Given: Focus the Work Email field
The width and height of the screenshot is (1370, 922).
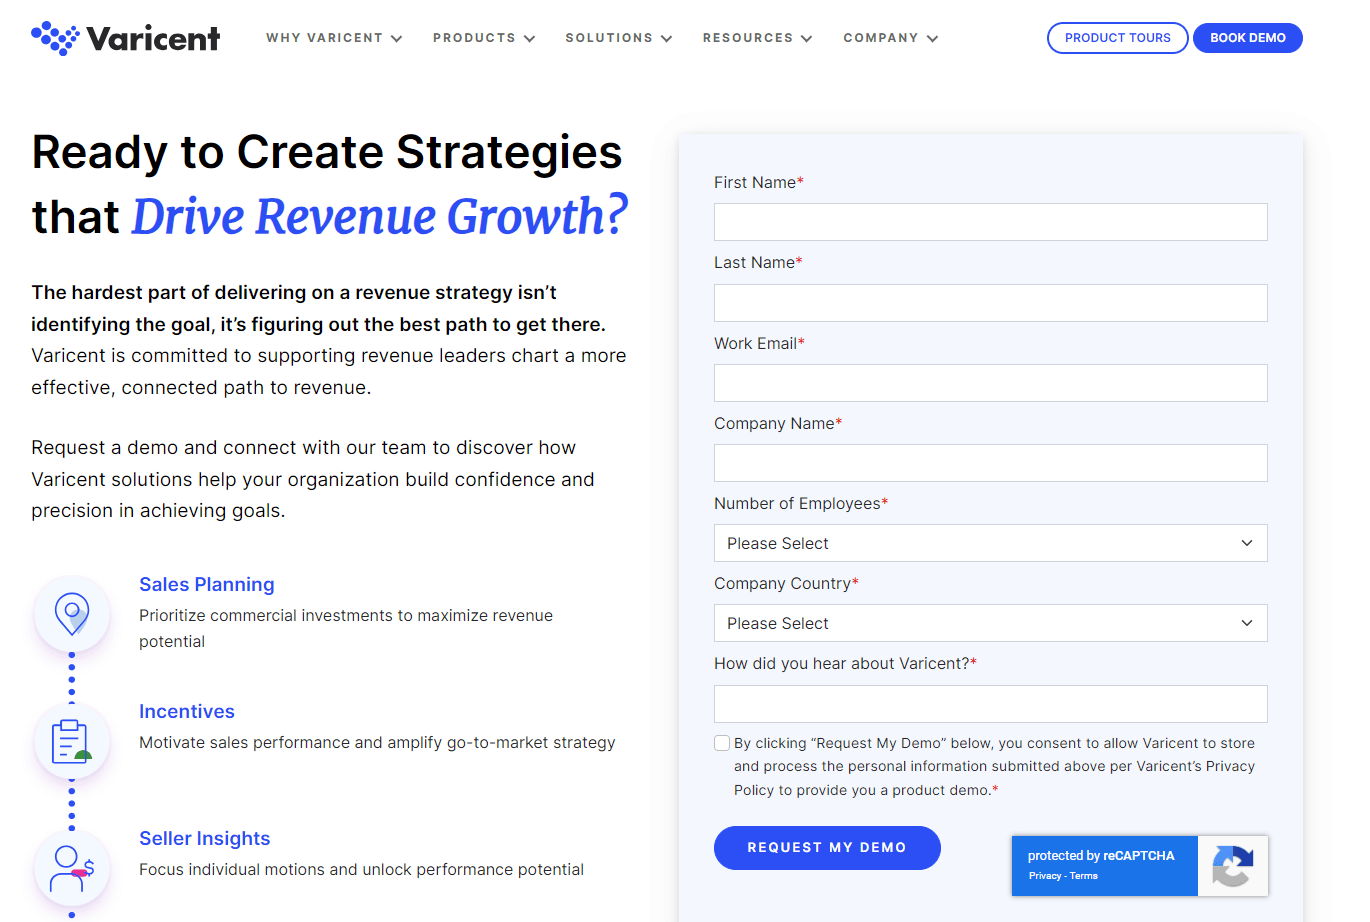Looking at the screenshot, I should [990, 383].
